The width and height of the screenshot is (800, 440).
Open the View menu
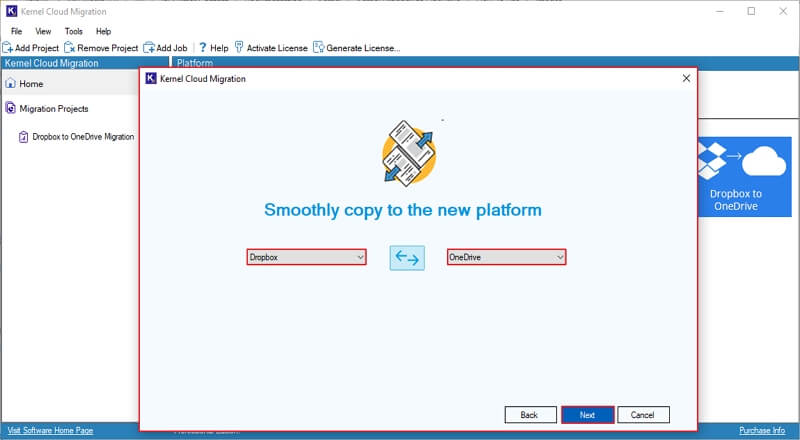43,31
